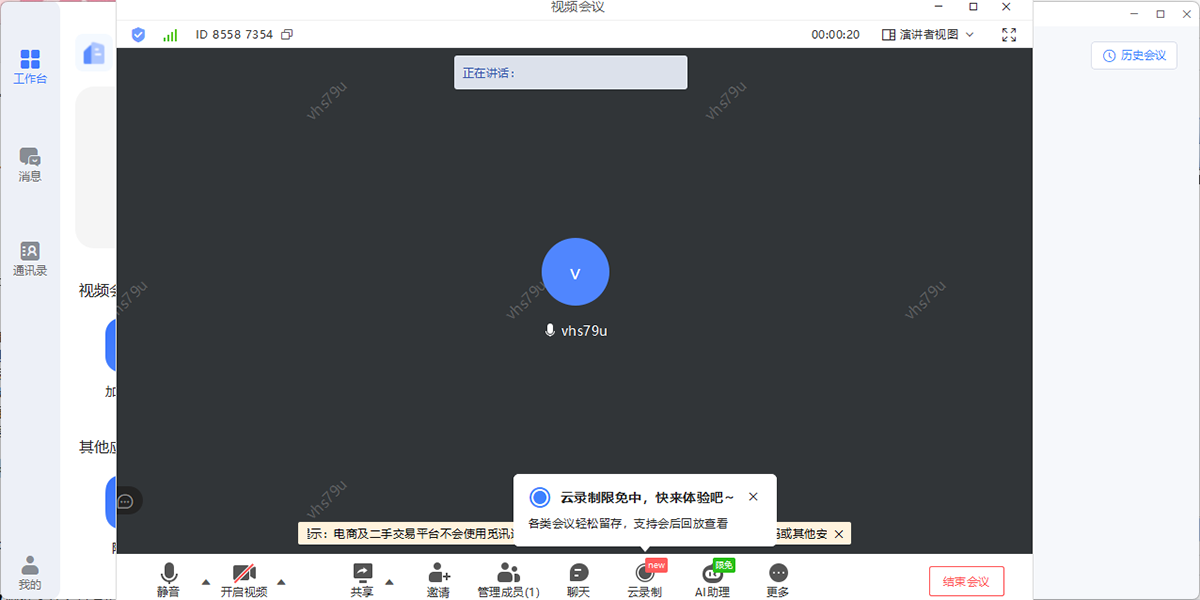Viewport: 1200px width, 600px height.
Task: Dismiss the cloud recording promo popup
Action: (x=753, y=496)
